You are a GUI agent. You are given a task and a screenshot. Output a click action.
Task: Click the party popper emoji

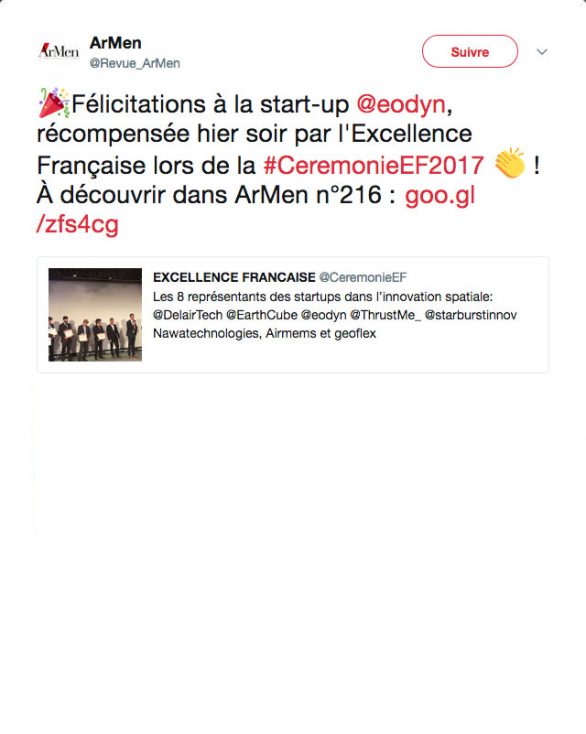click(53, 103)
